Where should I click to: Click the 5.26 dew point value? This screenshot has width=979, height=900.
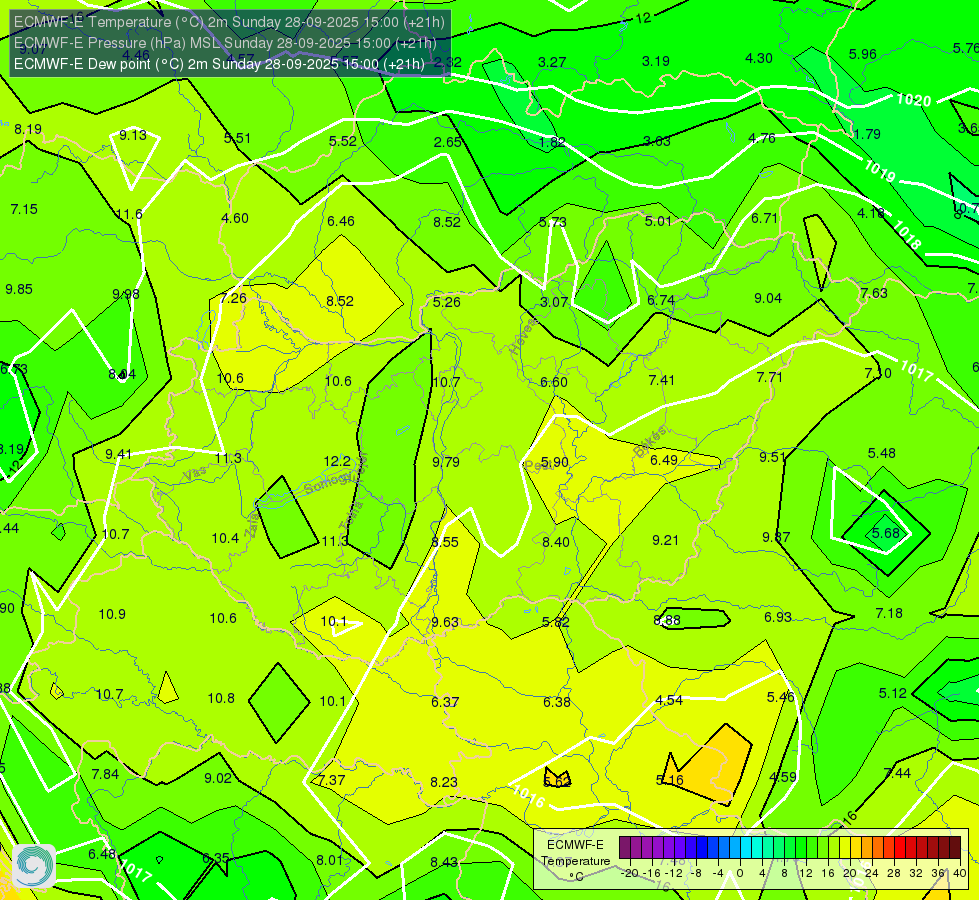tap(447, 302)
